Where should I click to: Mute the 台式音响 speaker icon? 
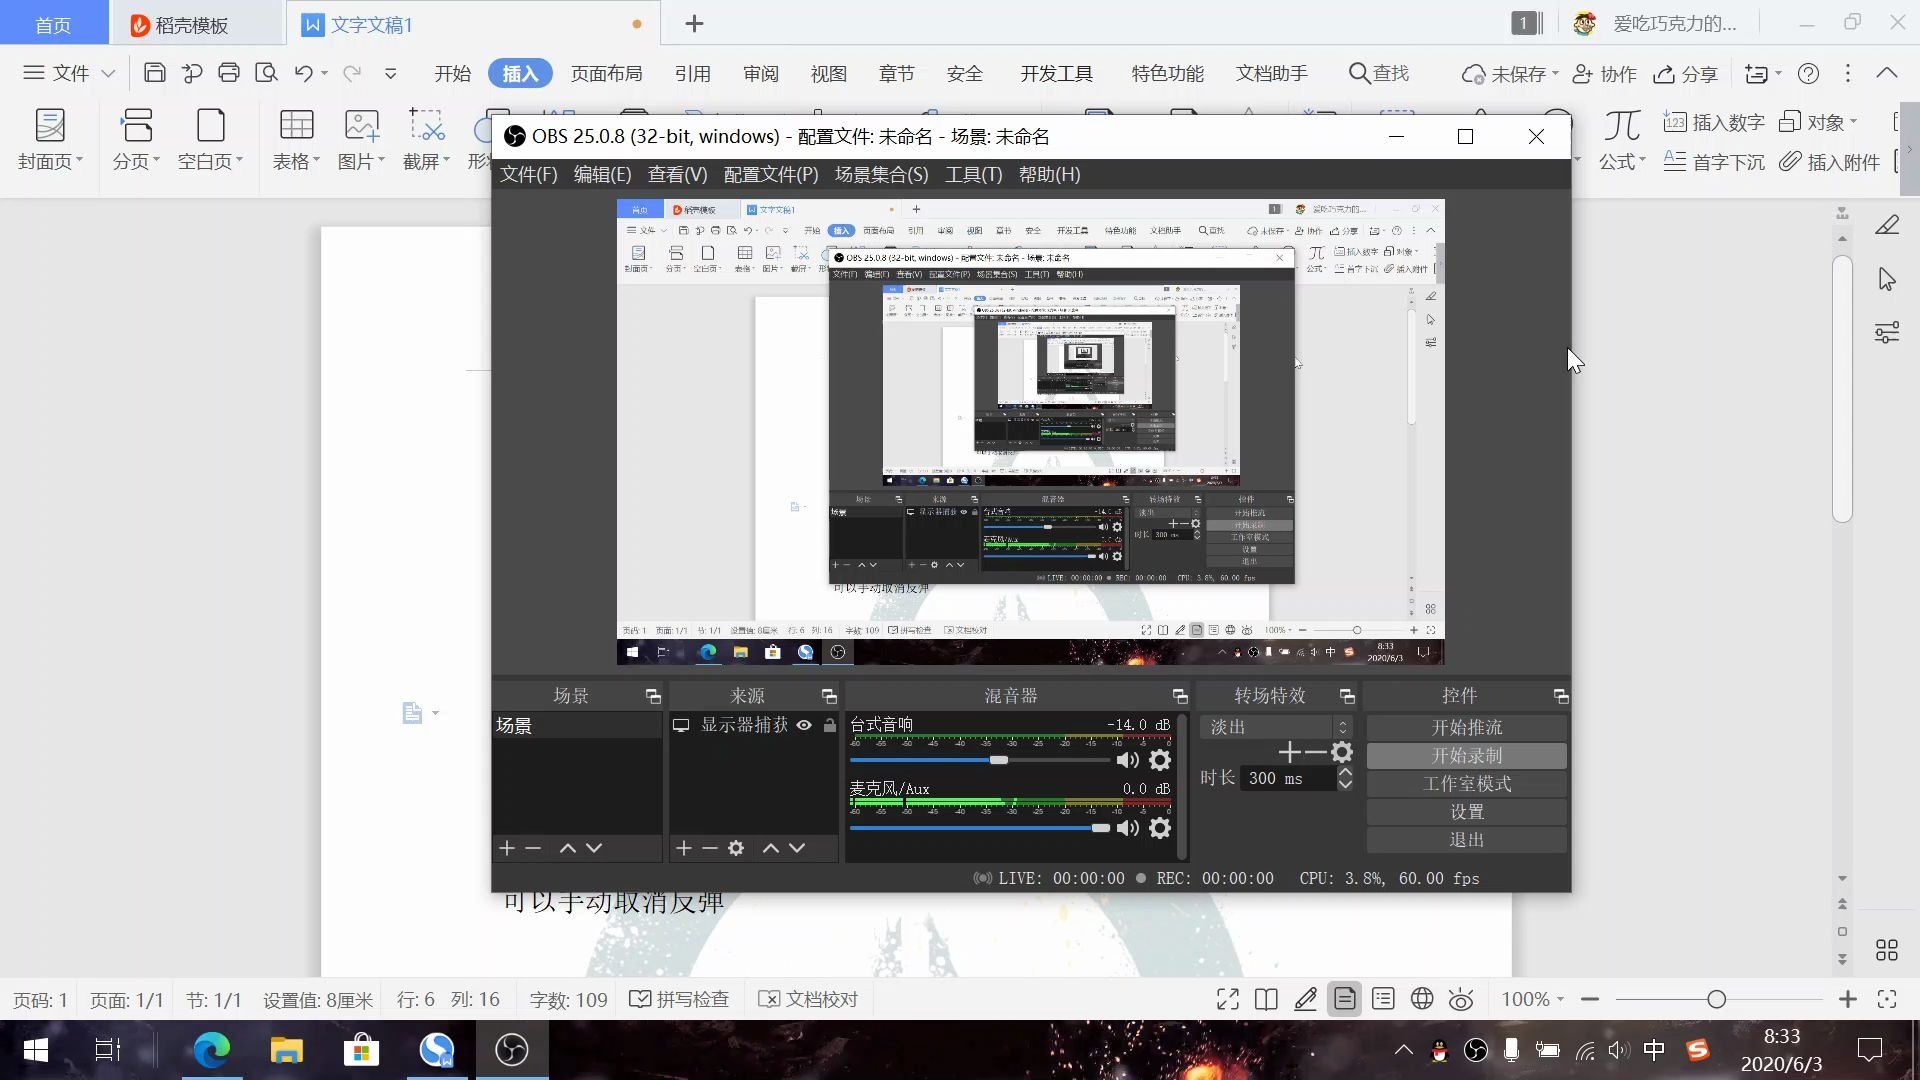click(1127, 760)
